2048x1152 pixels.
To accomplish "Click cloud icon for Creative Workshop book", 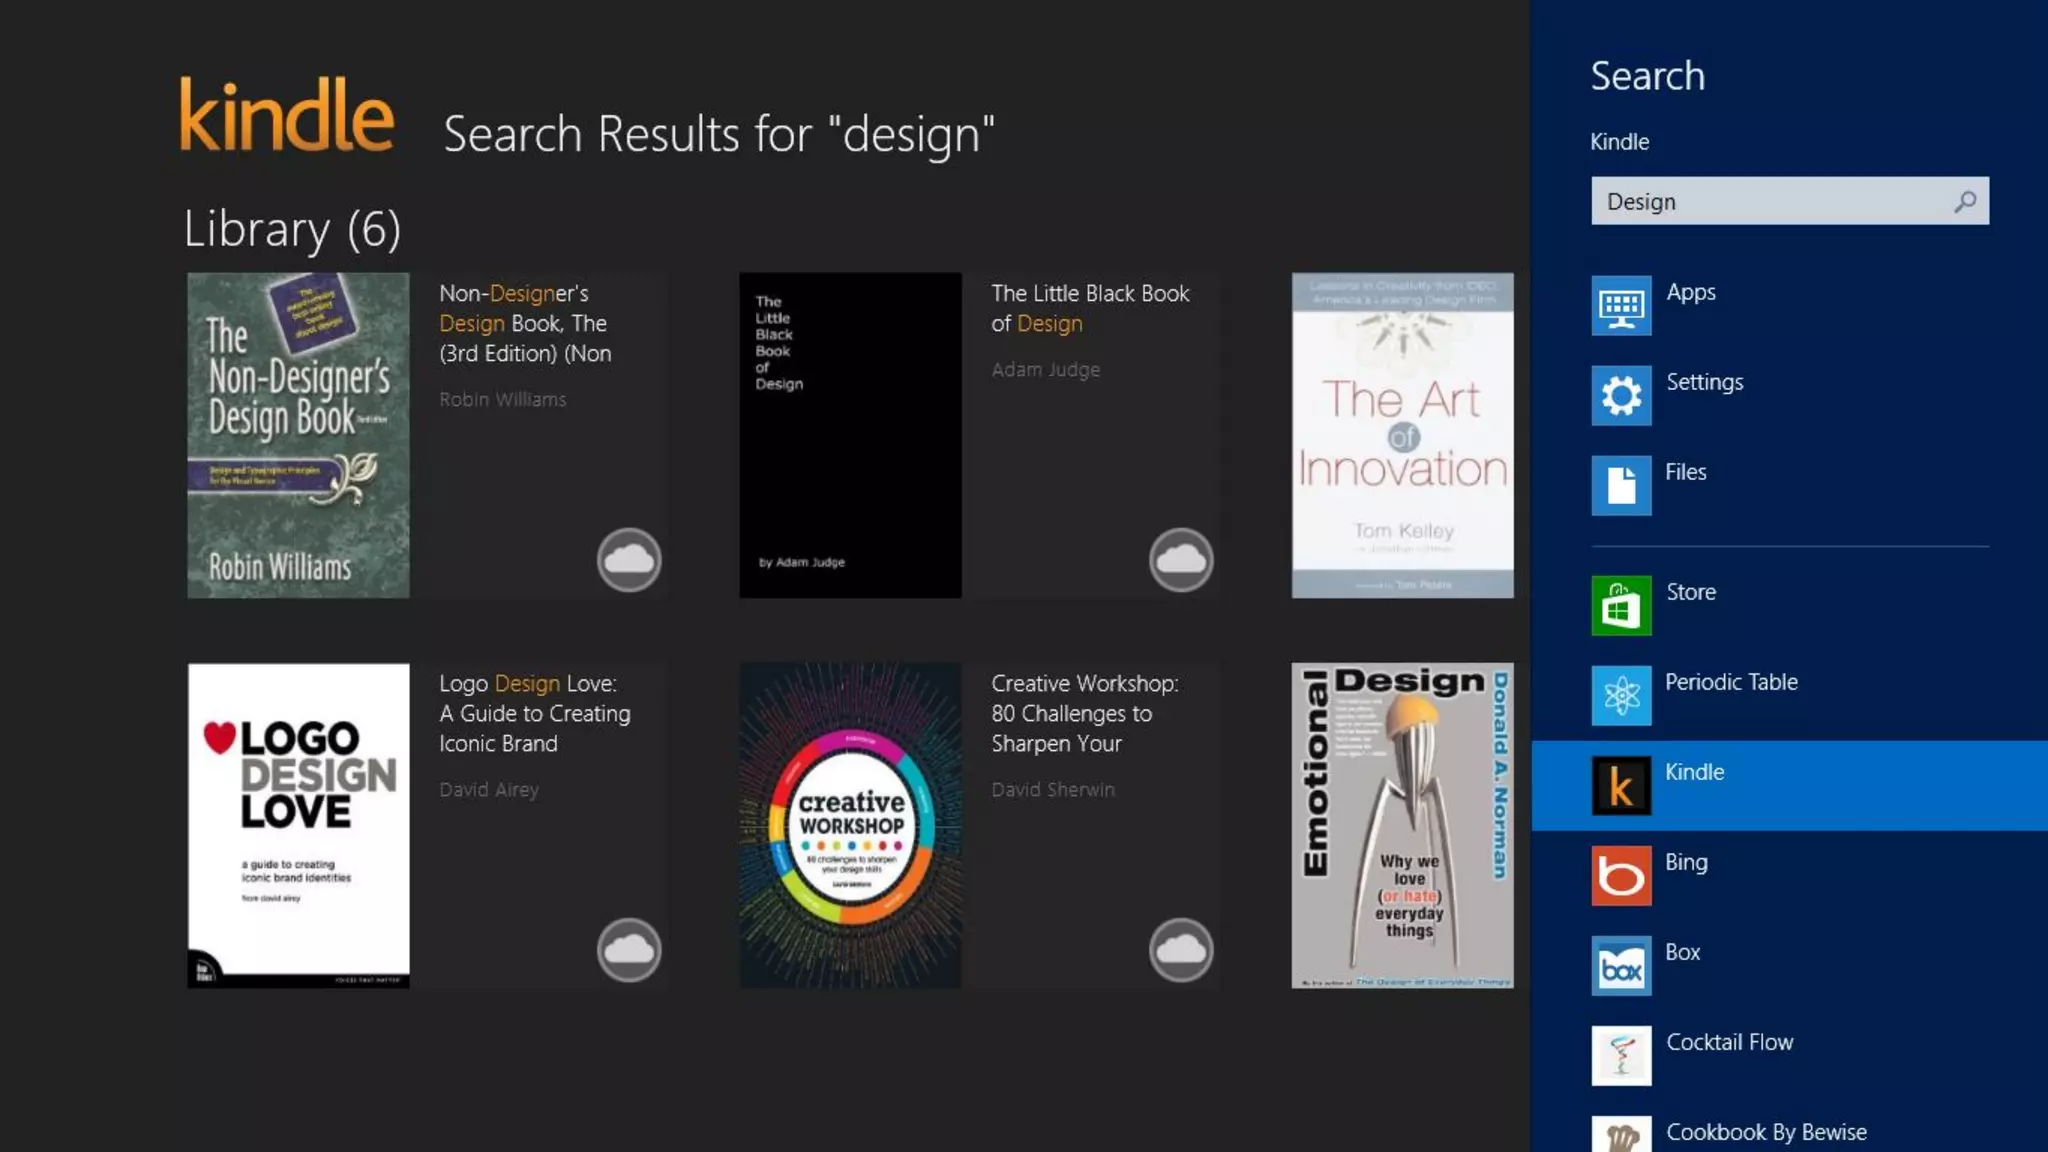I will pos(1181,950).
